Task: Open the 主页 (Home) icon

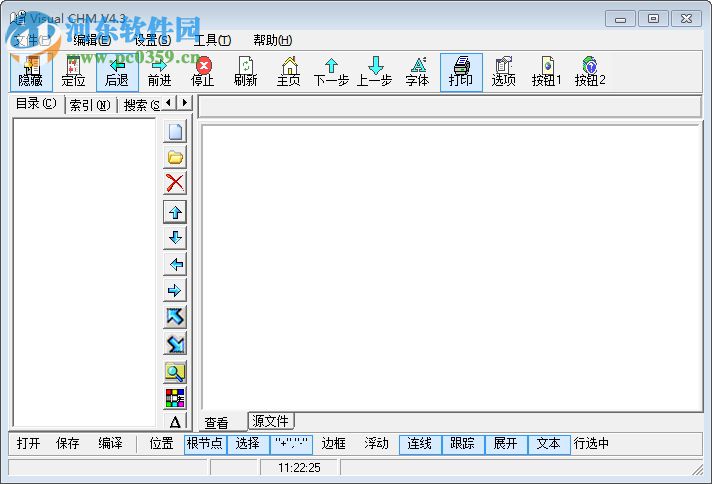Action: click(289, 72)
